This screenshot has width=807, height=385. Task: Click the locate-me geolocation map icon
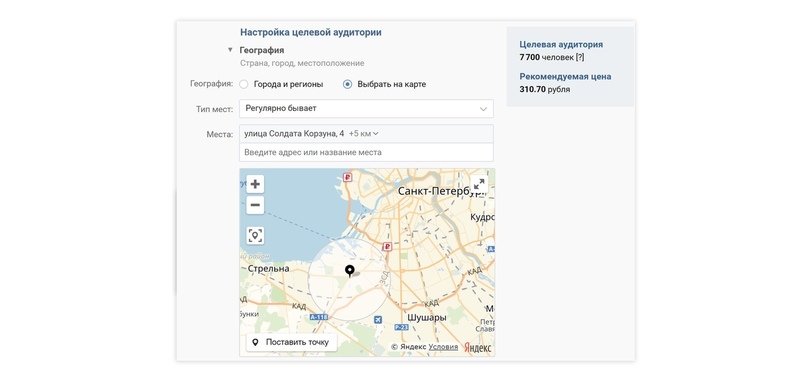pos(255,236)
